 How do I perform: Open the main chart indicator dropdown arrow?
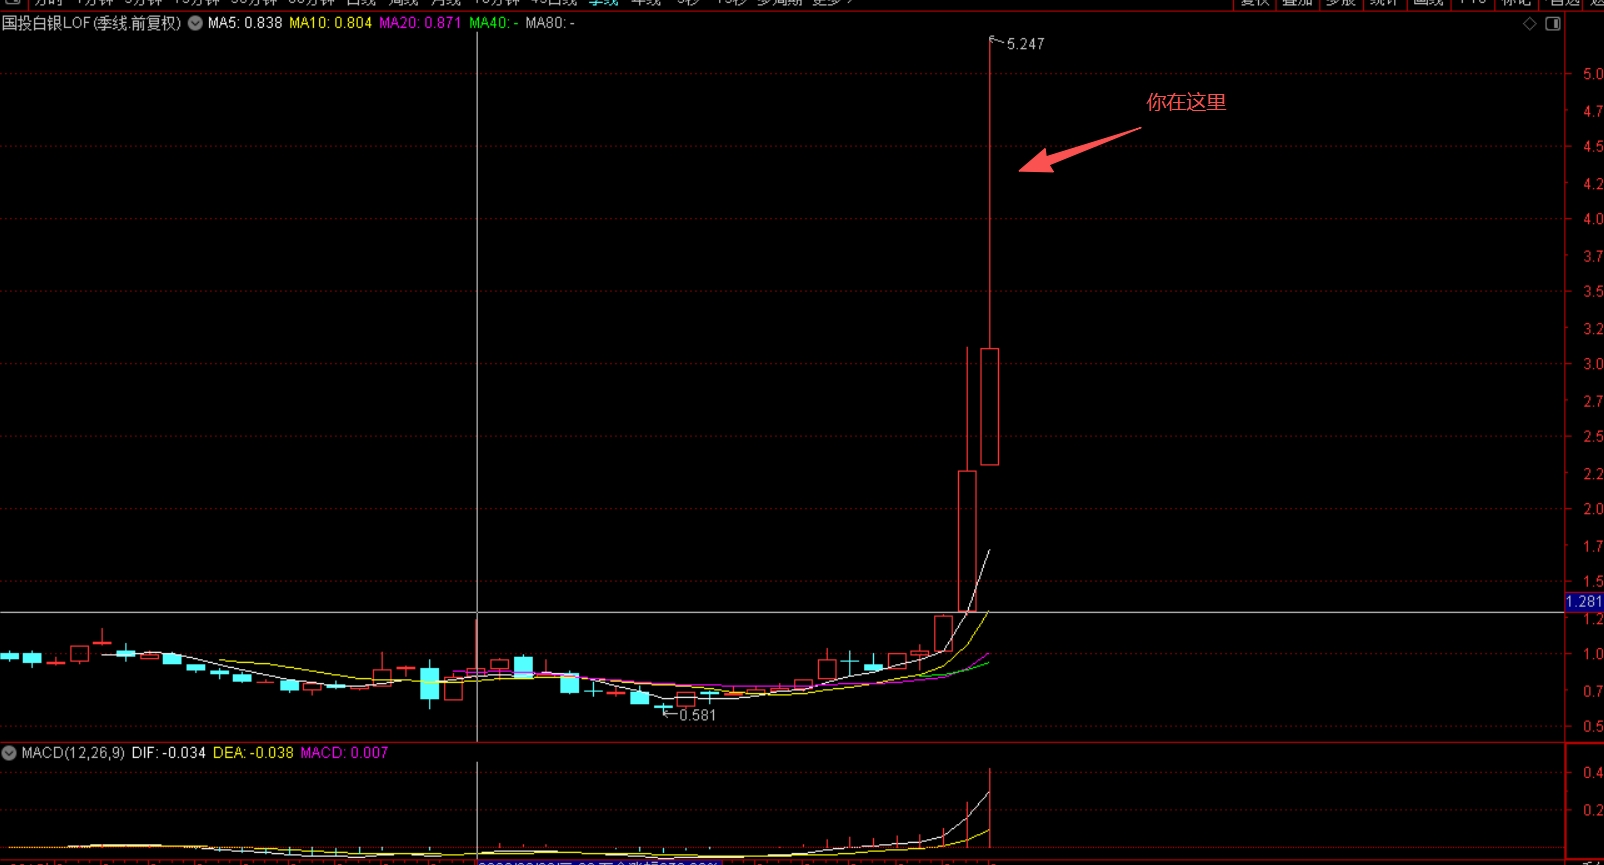195,23
